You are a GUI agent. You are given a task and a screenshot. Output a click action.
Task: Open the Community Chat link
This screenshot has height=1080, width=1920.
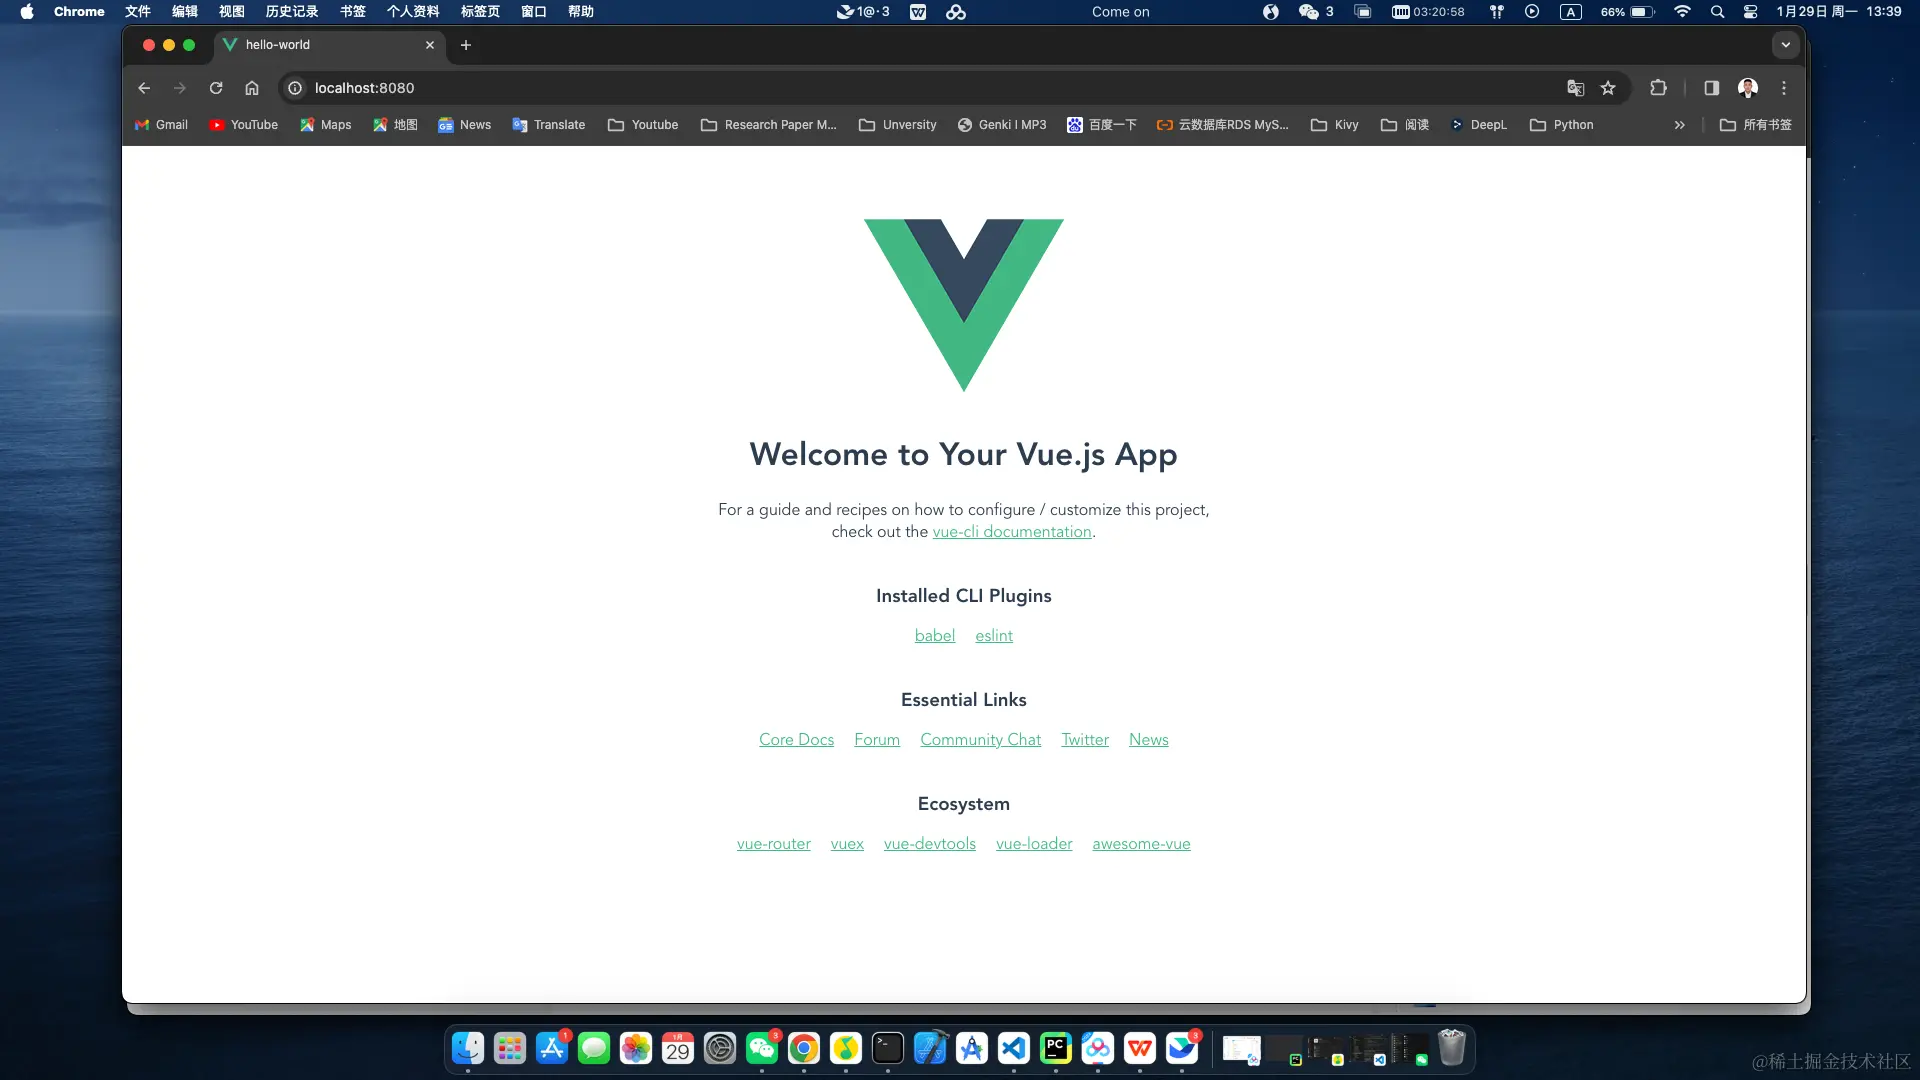[981, 740]
